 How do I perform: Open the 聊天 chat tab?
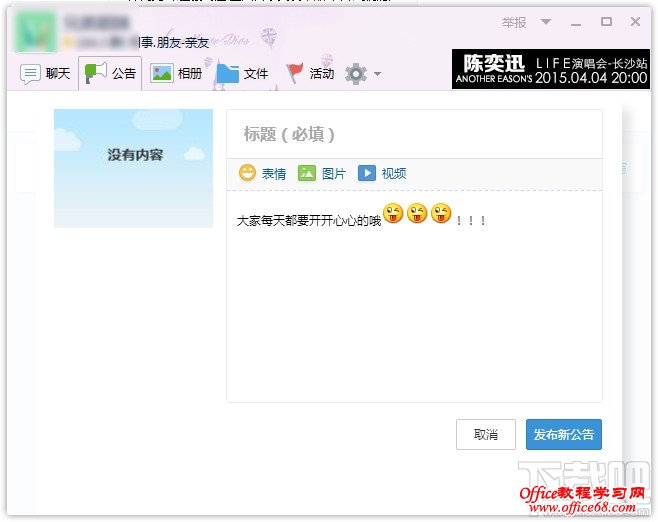tap(45, 74)
